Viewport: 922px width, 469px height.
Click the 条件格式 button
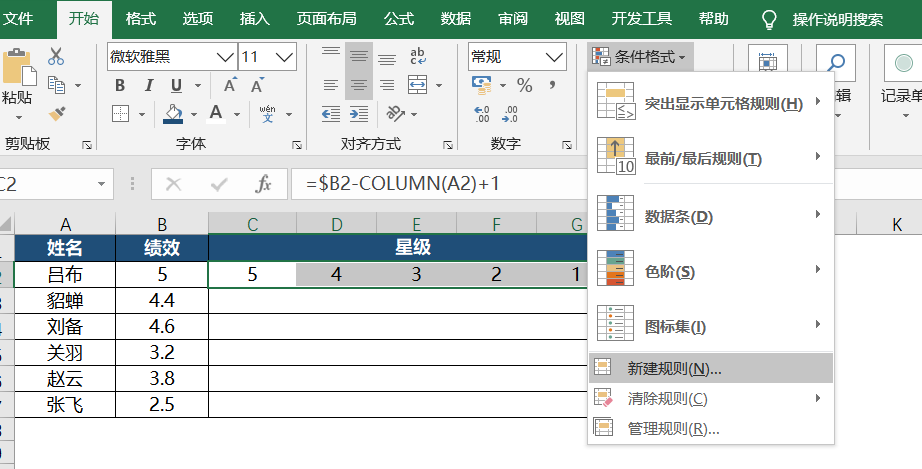[x=640, y=57]
